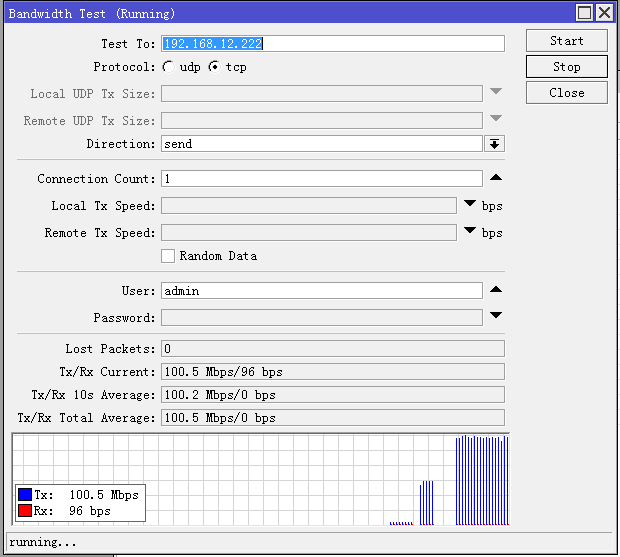Maximize the Bandwidth Test window
This screenshot has height=557, width=620.
pos(585,13)
